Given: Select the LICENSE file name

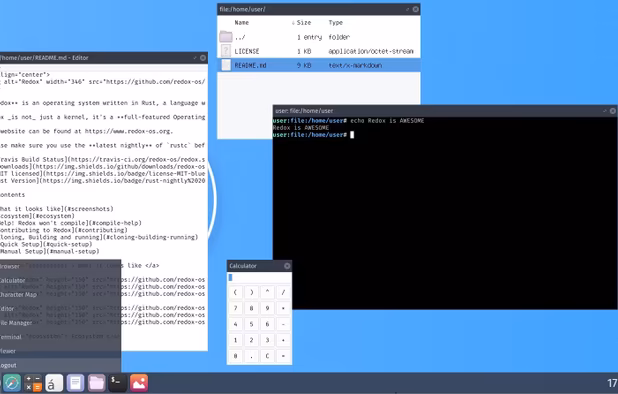Looking at the screenshot, I should (247, 51).
